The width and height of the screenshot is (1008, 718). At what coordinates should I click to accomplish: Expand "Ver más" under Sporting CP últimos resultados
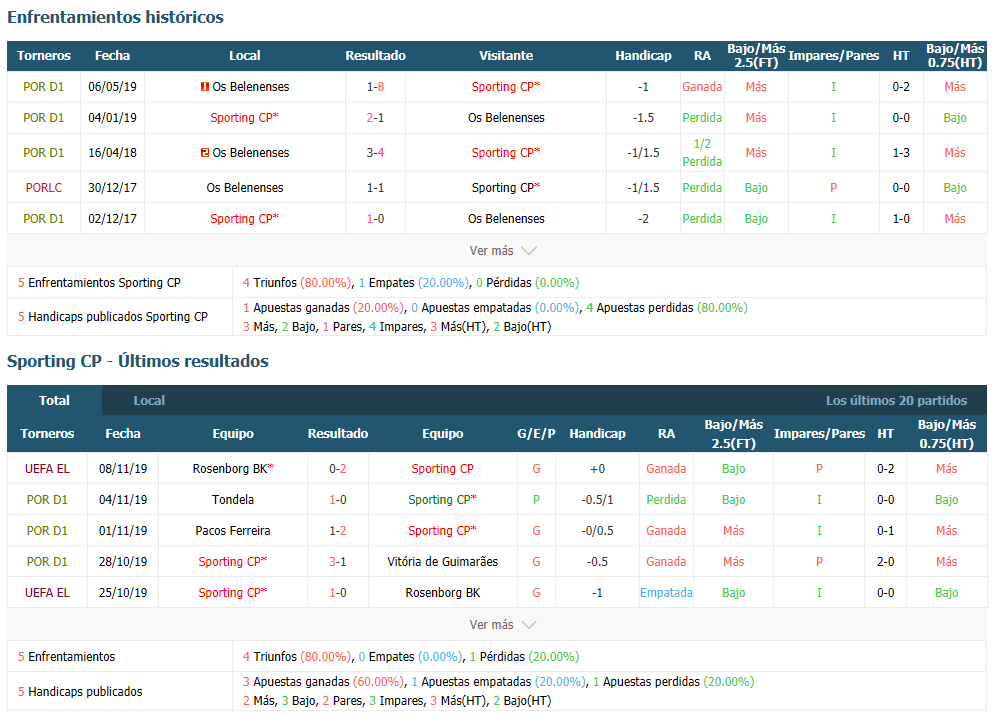(503, 625)
